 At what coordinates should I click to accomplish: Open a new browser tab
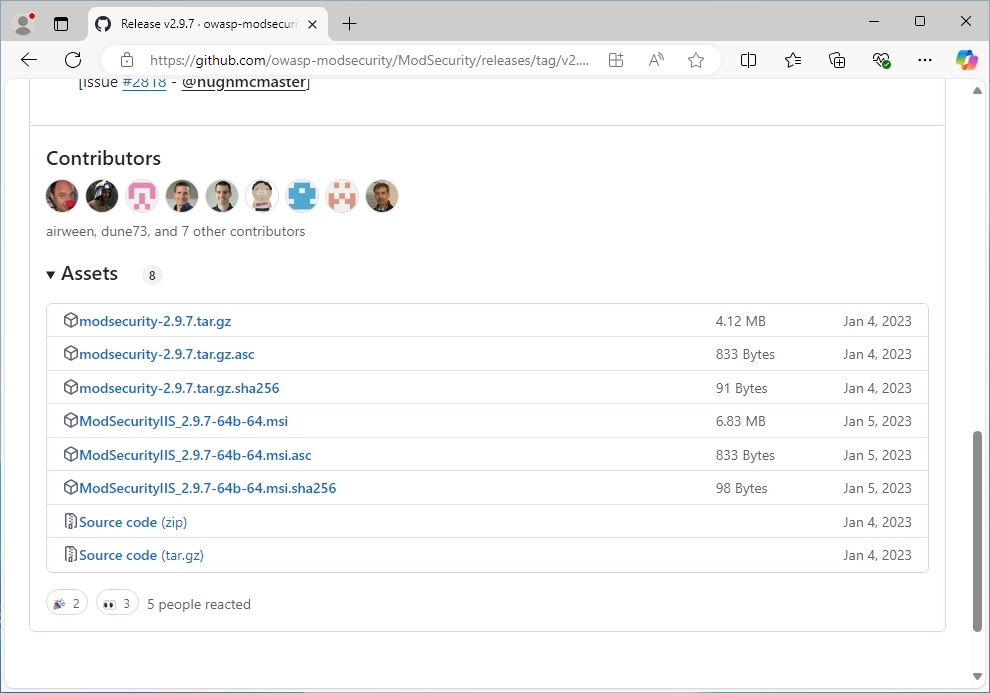[349, 23]
